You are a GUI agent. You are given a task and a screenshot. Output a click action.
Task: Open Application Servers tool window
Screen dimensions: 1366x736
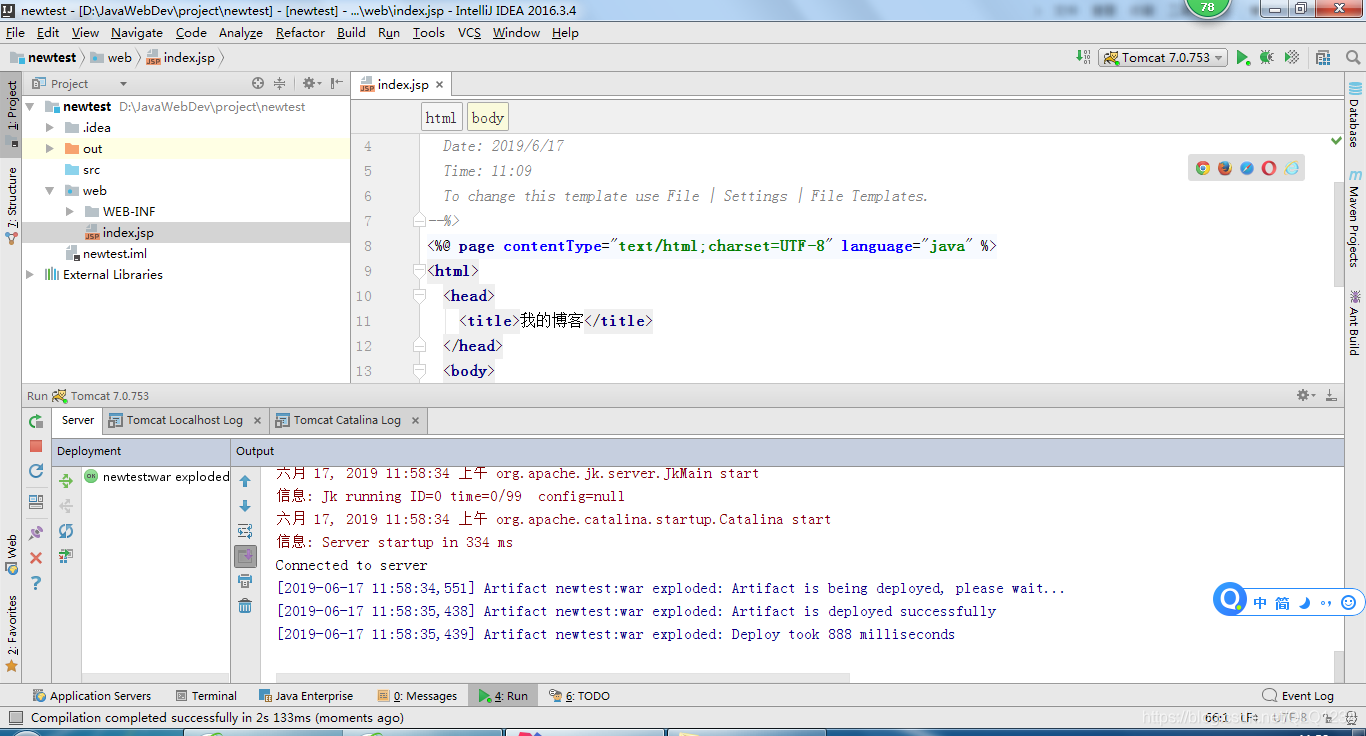92,696
